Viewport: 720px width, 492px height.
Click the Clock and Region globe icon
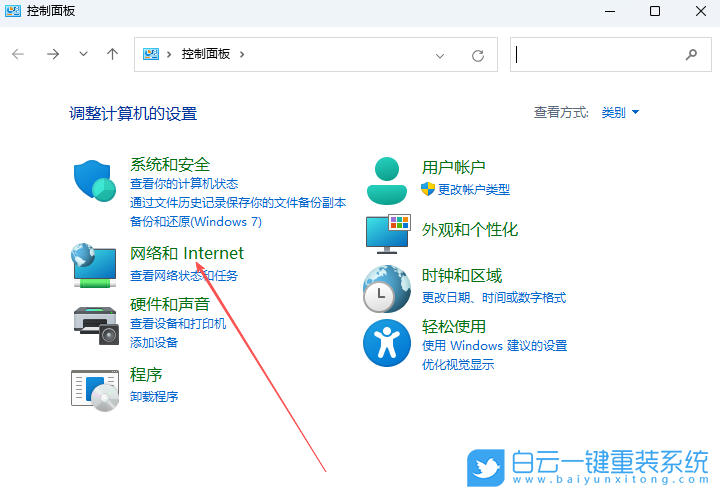tap(387, 288)
